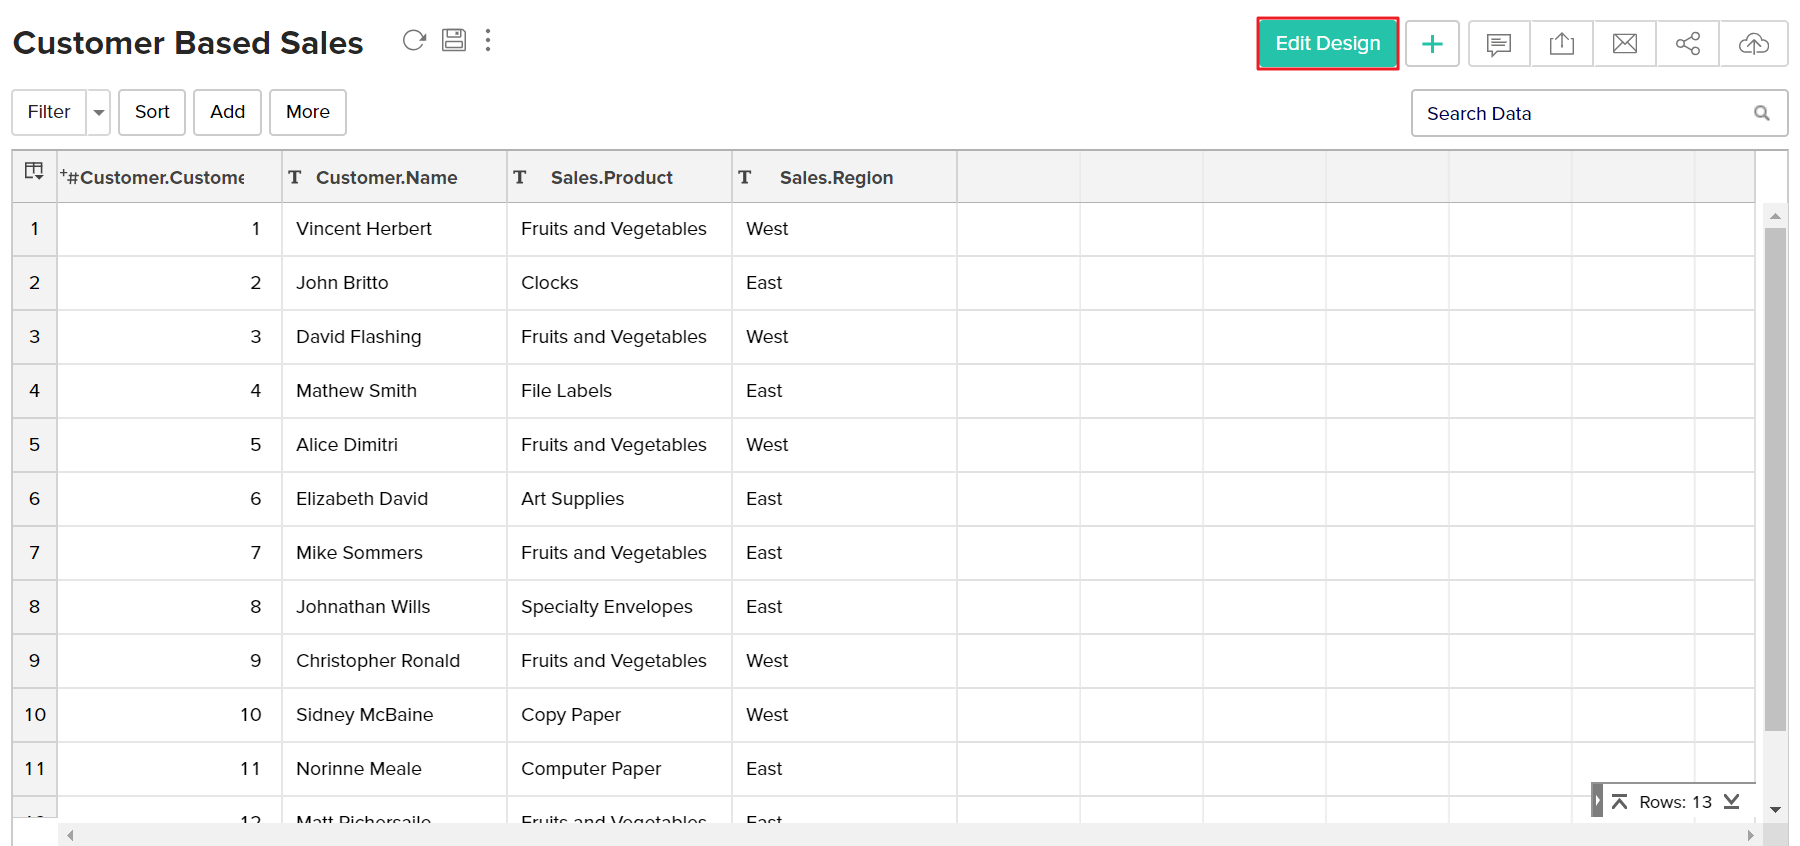Click the text type icon for Sales.Product

coord(520,177)
